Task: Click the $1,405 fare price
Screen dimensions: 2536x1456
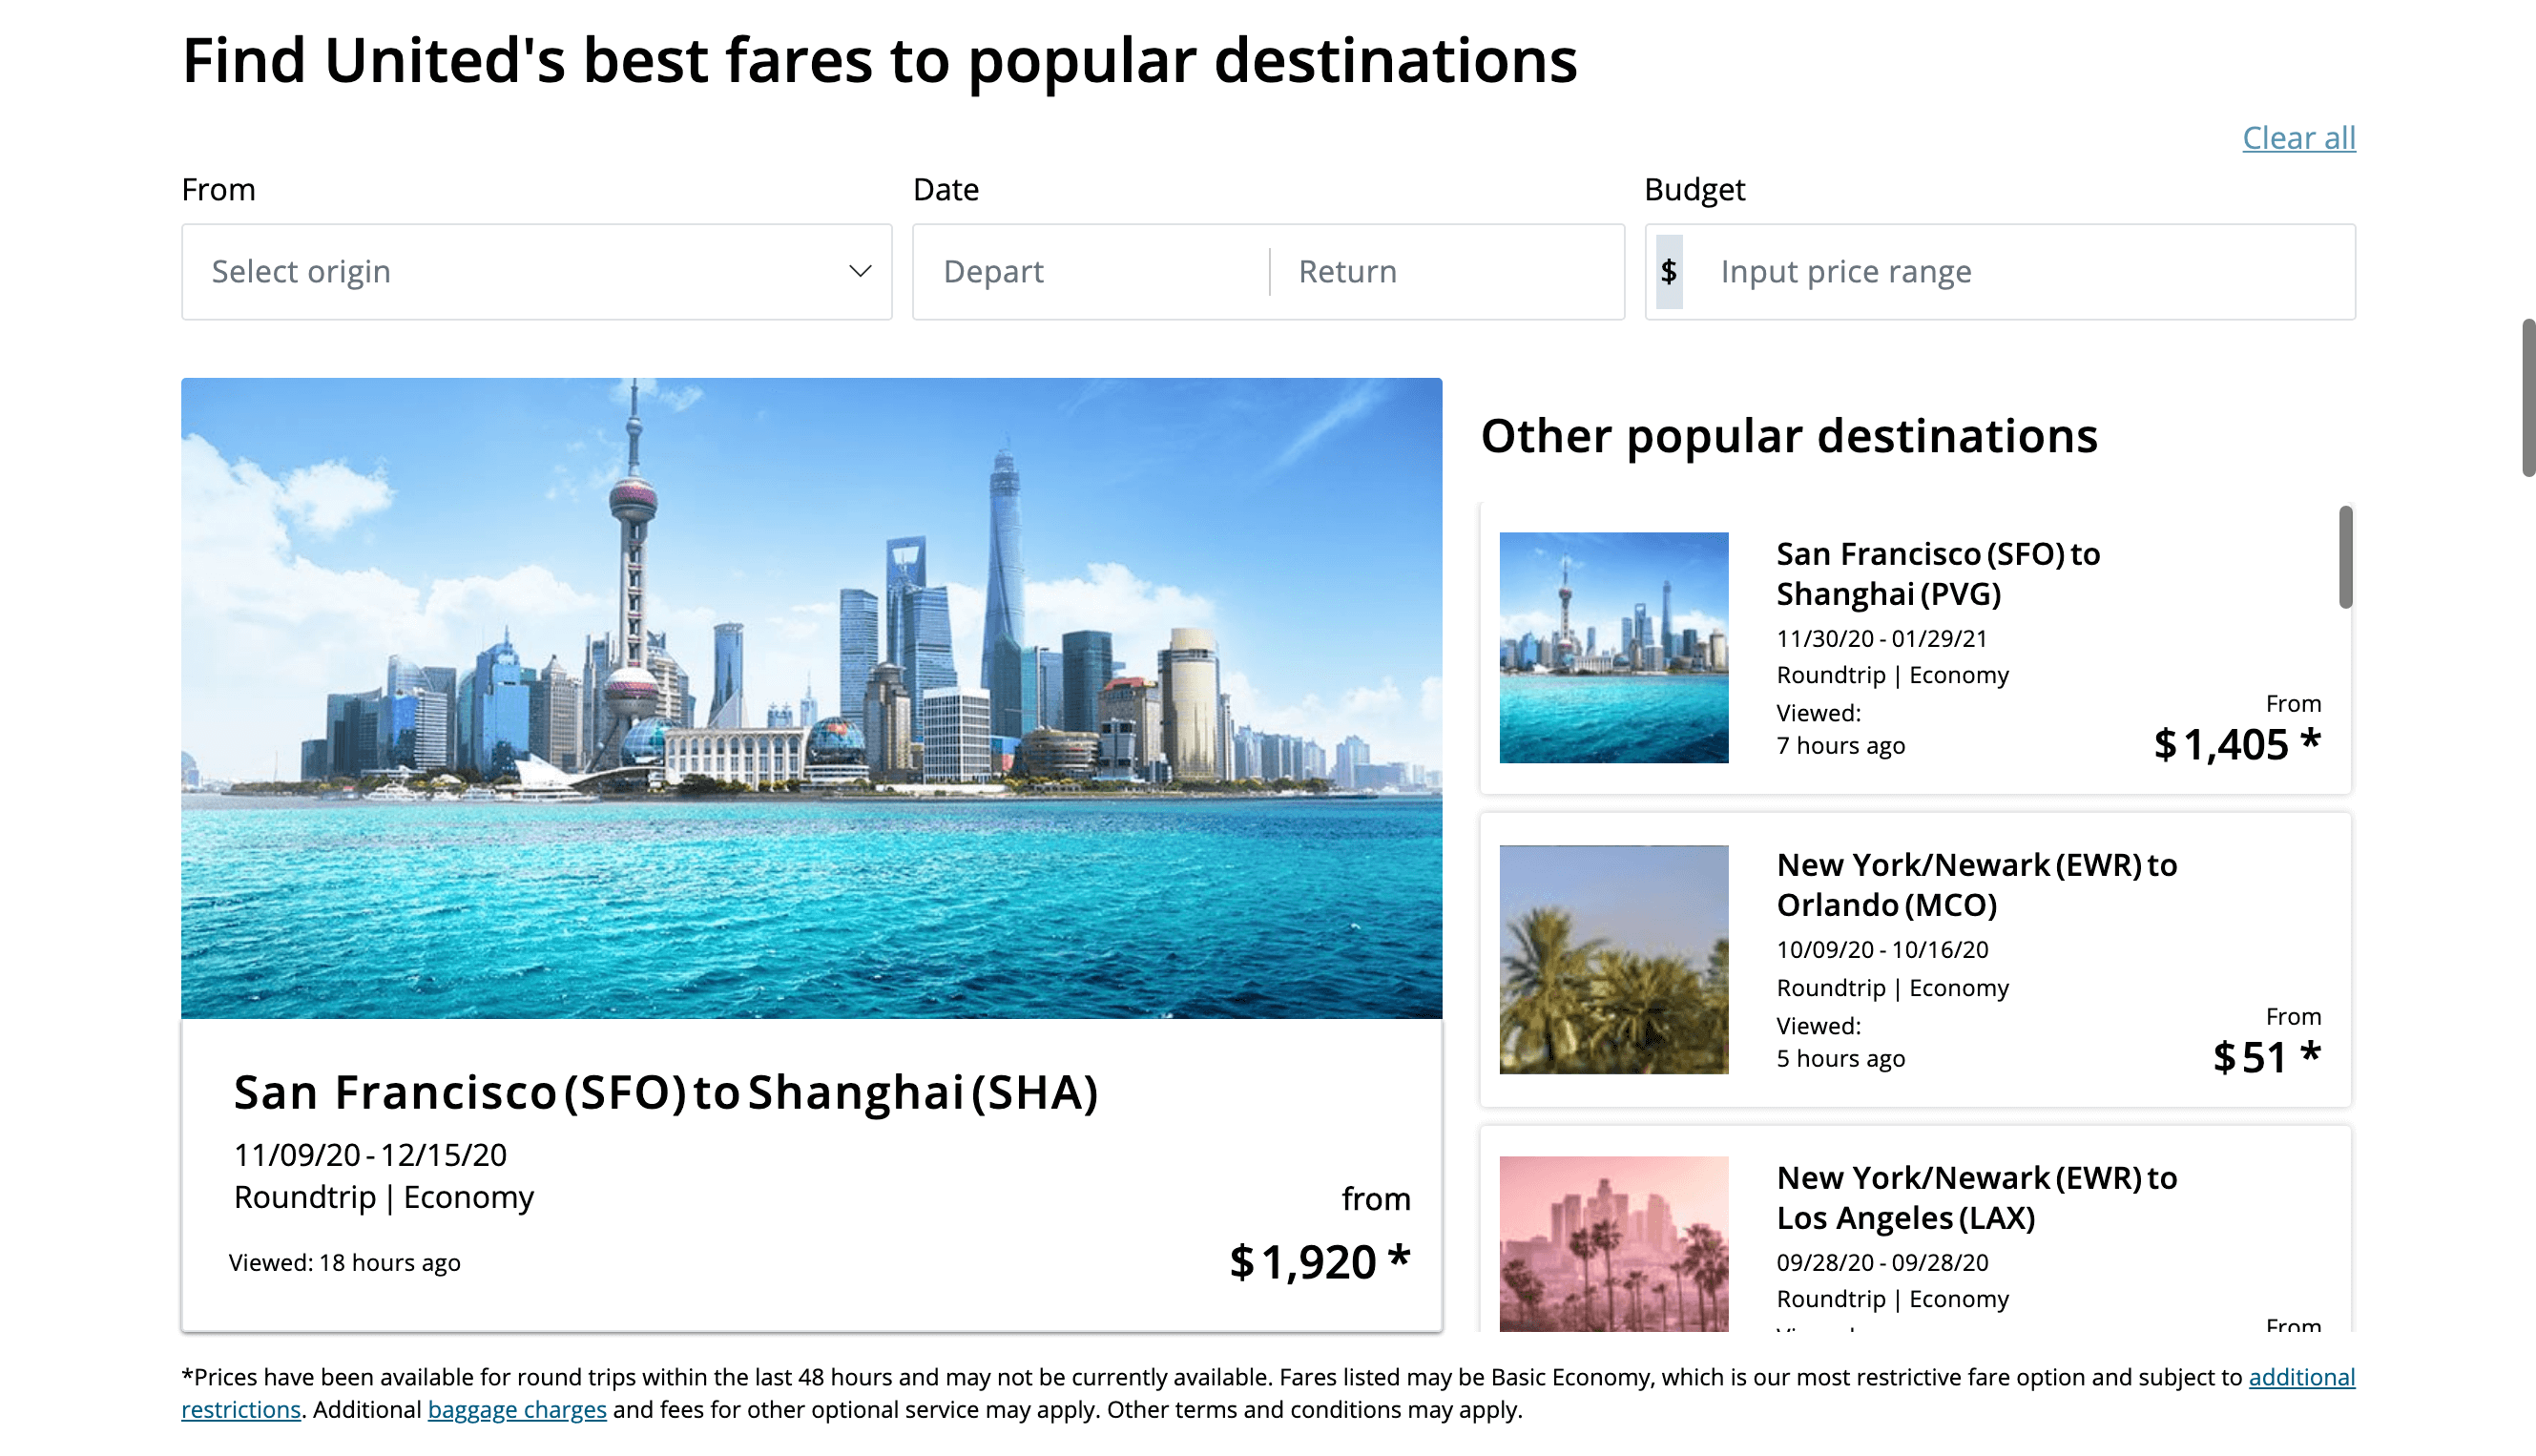Action: [2236, 744]
